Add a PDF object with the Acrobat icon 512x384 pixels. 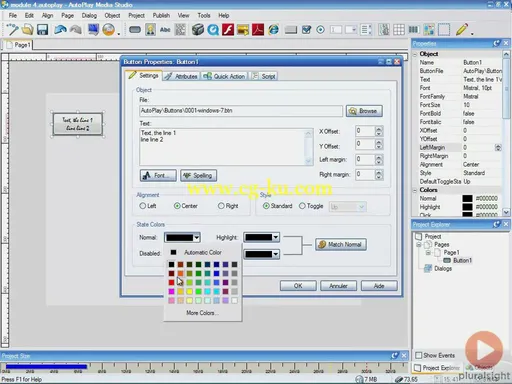[x=258, y=30]
